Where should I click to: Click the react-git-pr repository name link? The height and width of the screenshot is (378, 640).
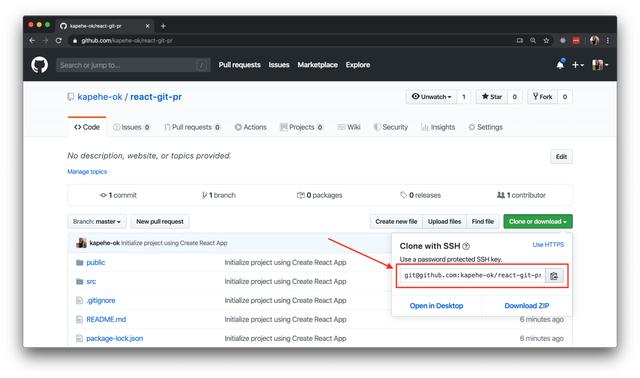pos(156,97)
